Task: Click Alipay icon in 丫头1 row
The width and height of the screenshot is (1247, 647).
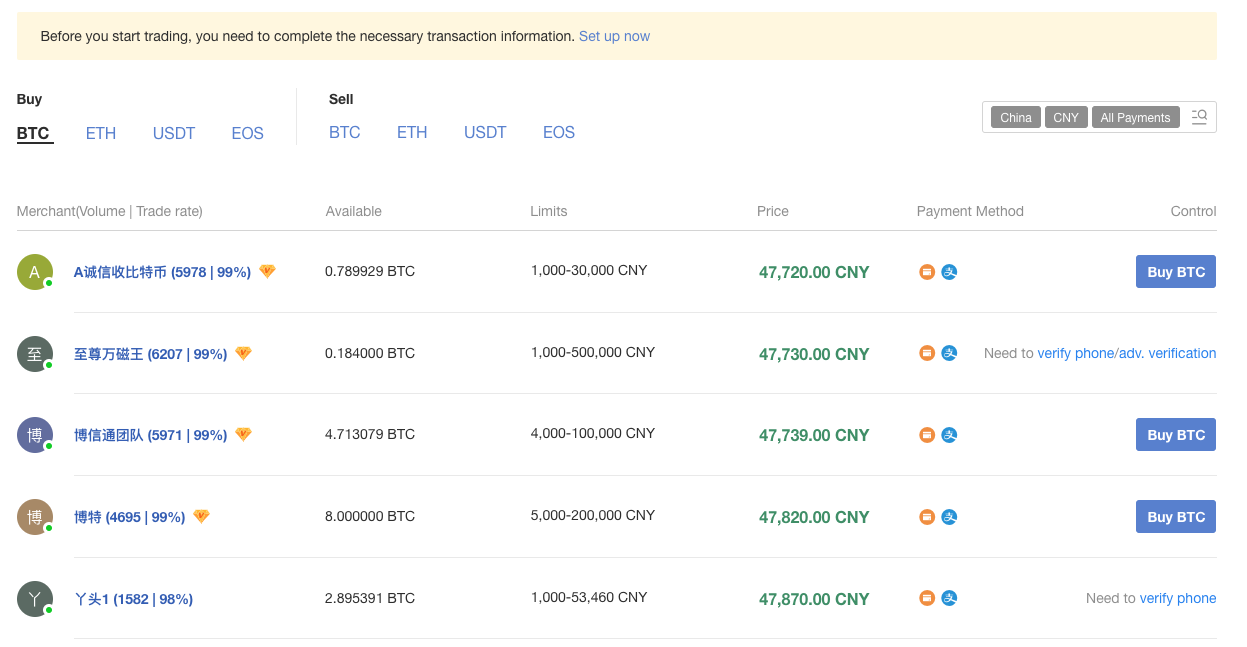Action: coord(949,598)
